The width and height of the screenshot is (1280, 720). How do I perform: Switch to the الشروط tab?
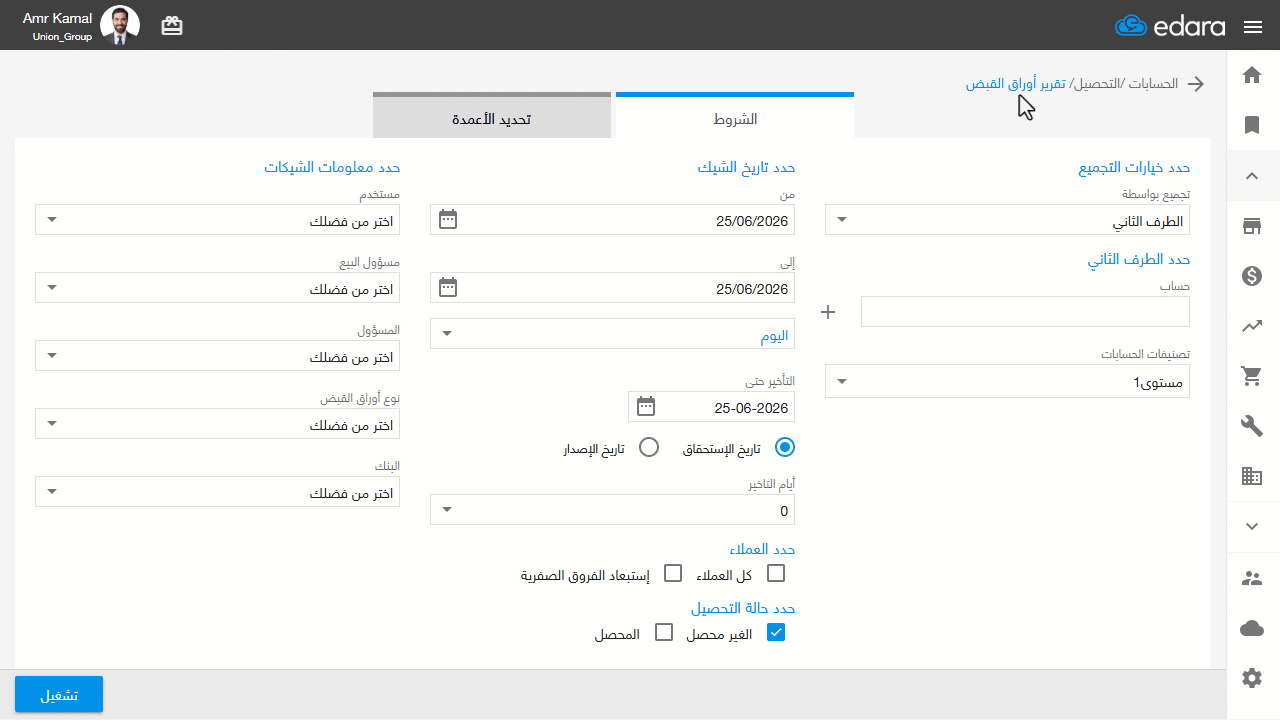735,117
